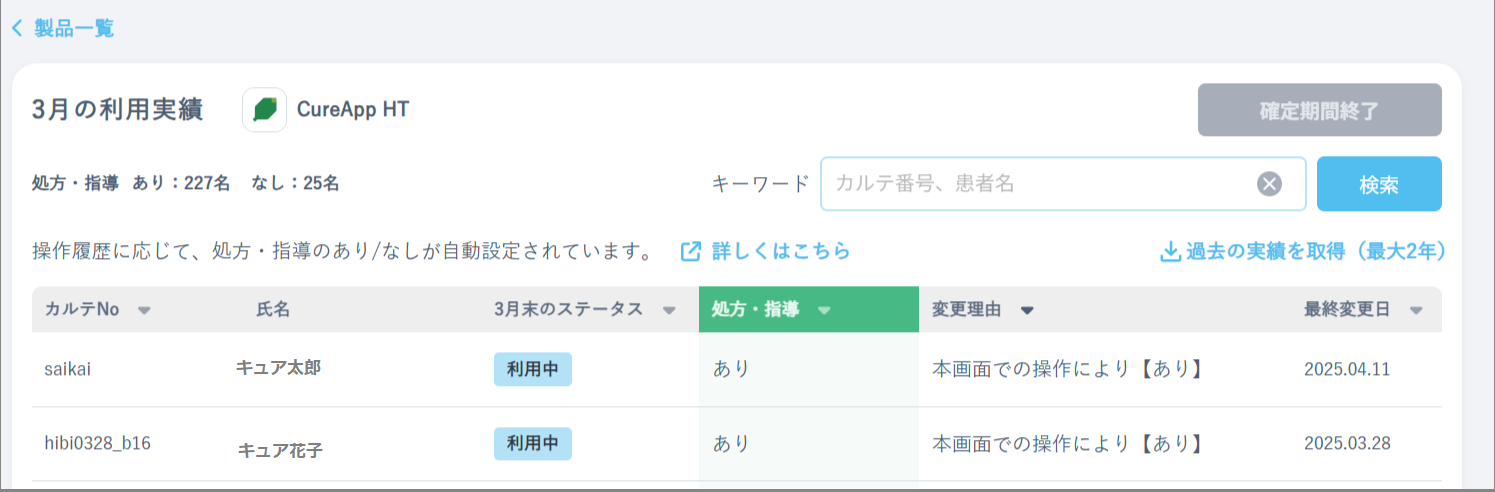The width and height of the screenshot is (1495, 492).
Task: Click the download icon before 過去の実績を取得
Action: point(1170,252)
